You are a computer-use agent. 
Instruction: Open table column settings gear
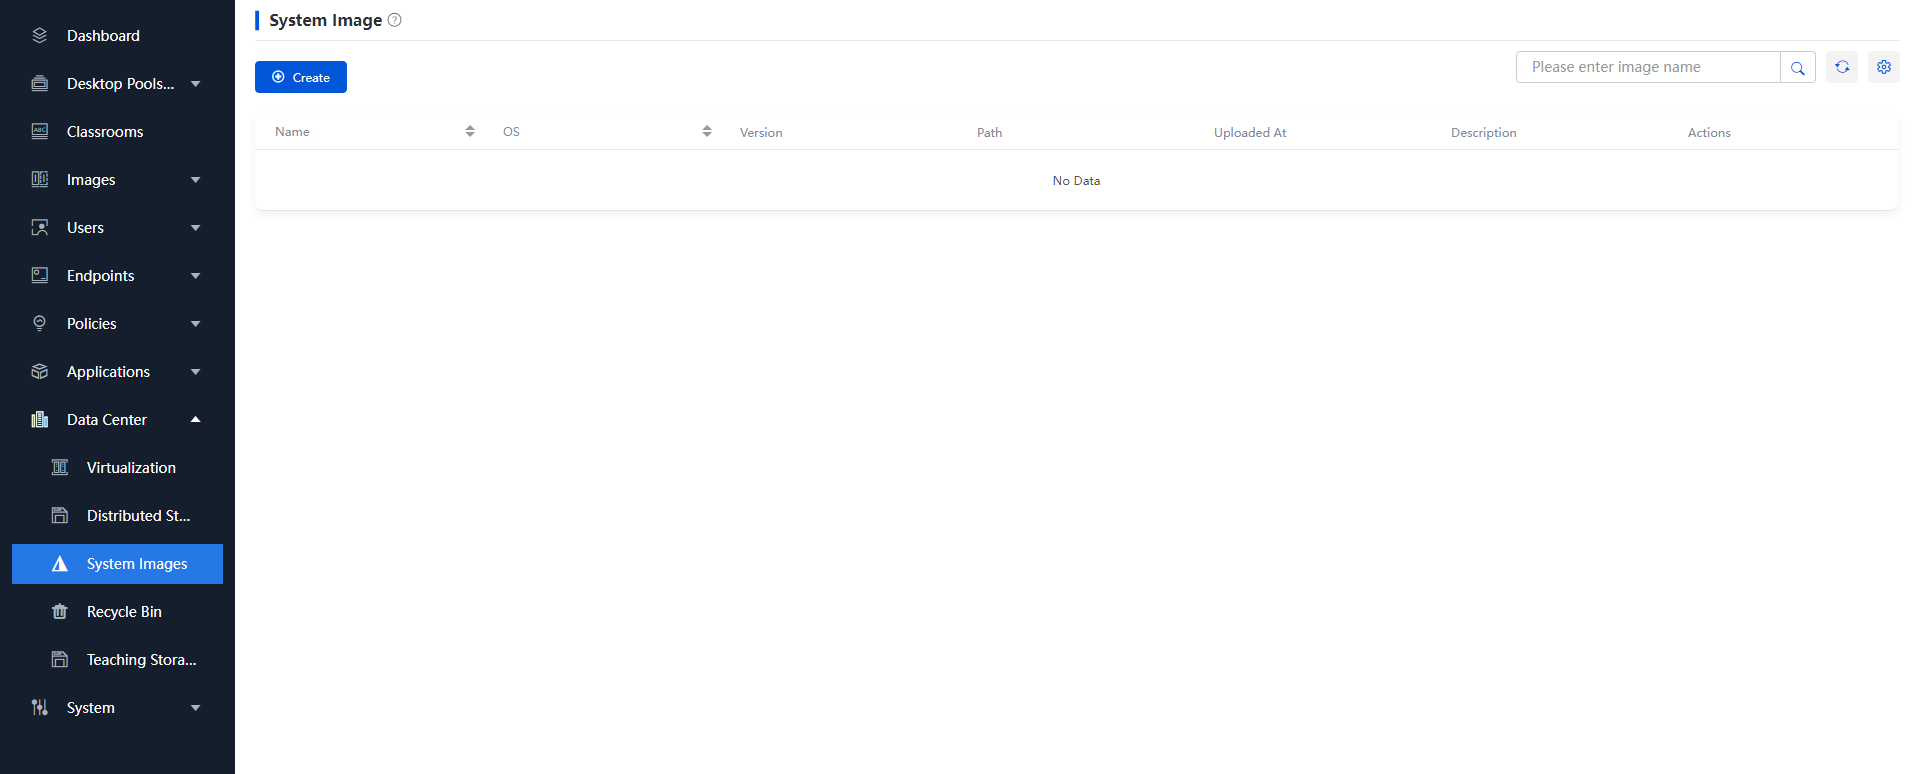[x=1884, y=67]
